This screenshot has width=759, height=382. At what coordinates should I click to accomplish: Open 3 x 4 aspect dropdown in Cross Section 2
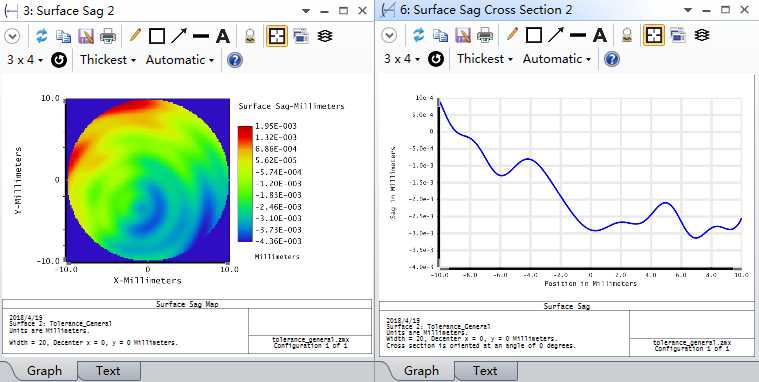click(x=401, y=59)
